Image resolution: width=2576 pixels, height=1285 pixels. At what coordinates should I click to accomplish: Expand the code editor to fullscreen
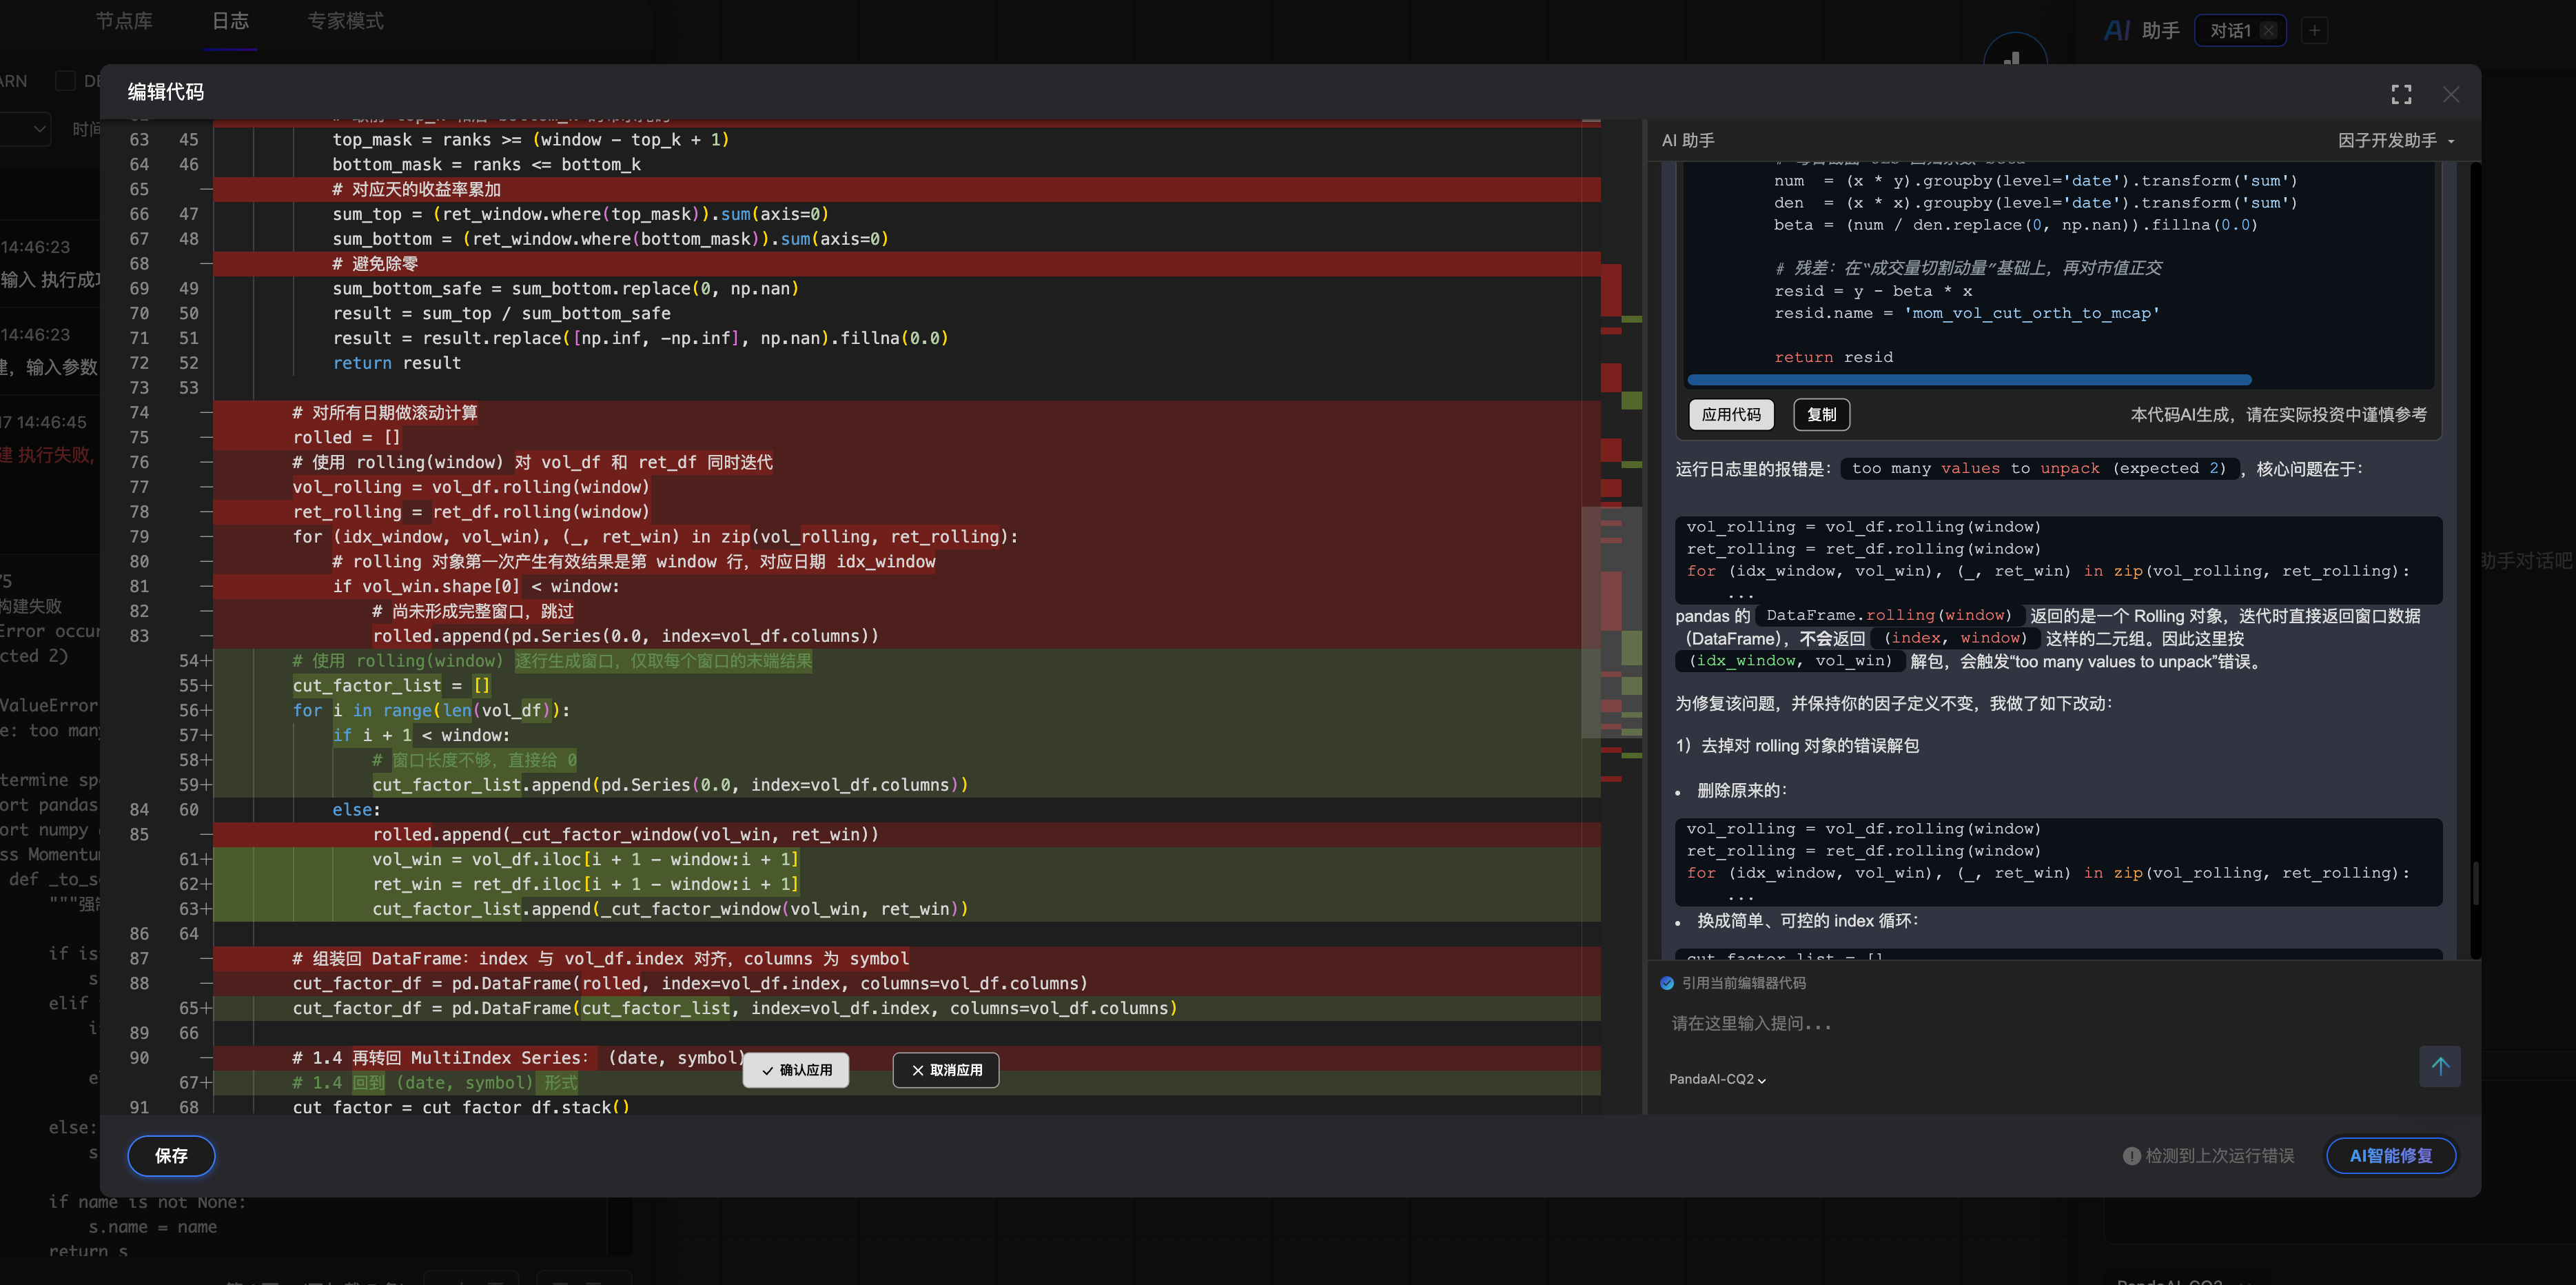click(x=2401, y=94)
